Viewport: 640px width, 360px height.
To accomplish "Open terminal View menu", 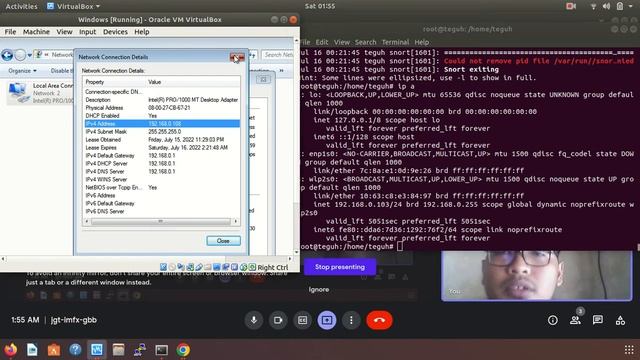I will (x=342, y=42).
